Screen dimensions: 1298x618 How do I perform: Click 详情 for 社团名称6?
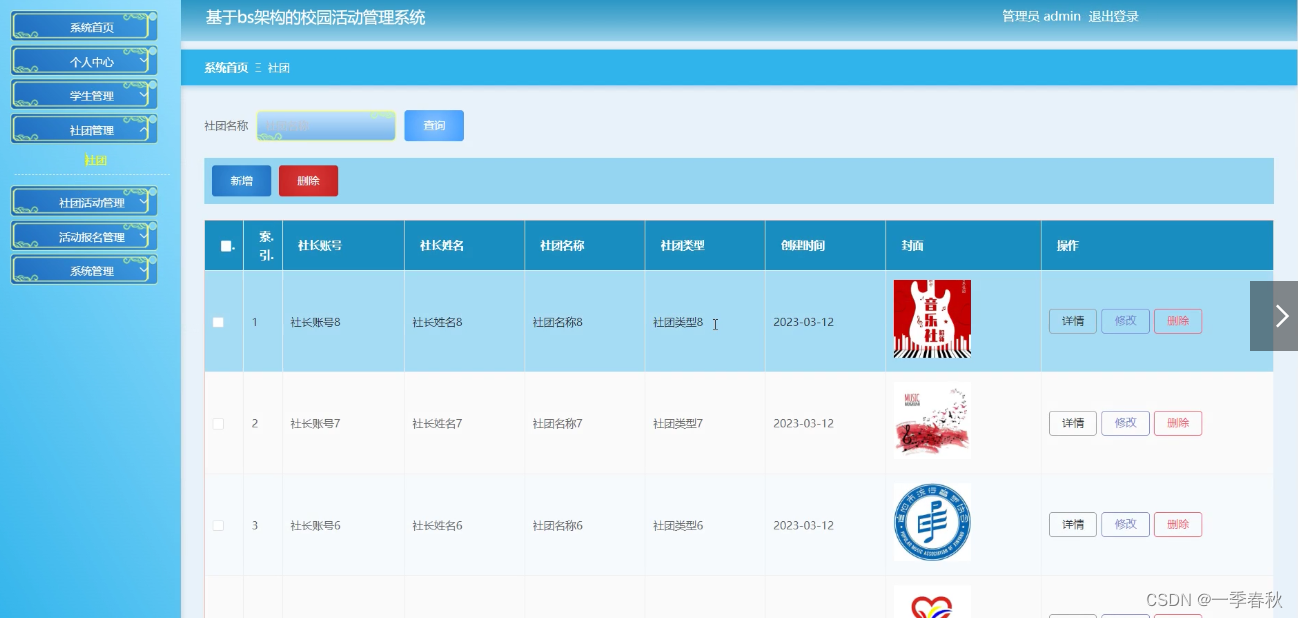click(x=1072, y=524)
